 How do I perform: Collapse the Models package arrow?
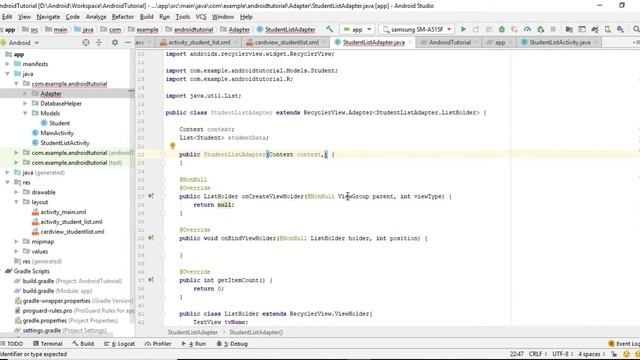[x=25, y=113]
